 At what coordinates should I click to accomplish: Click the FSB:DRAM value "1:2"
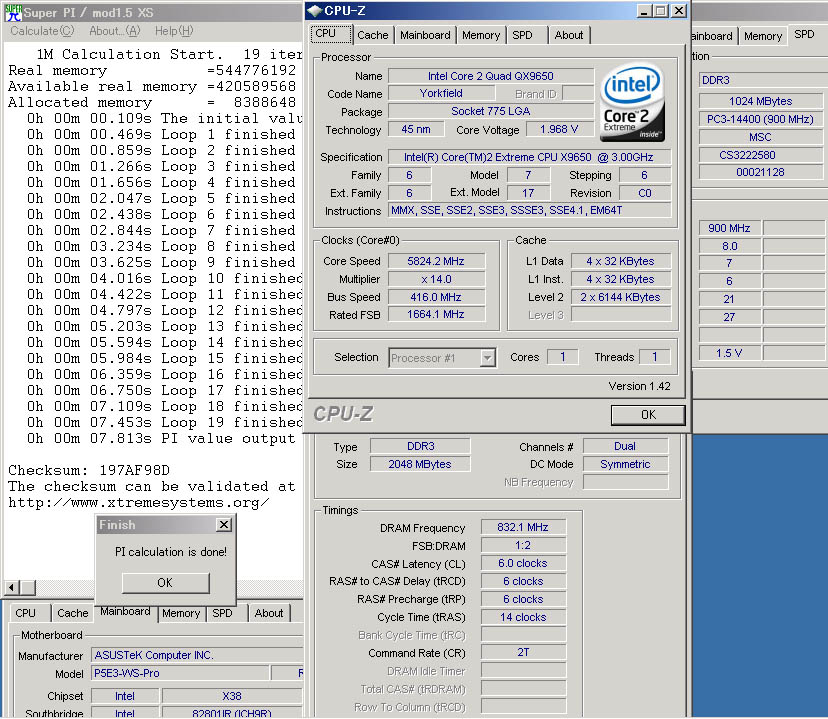[x=523, y=545]
